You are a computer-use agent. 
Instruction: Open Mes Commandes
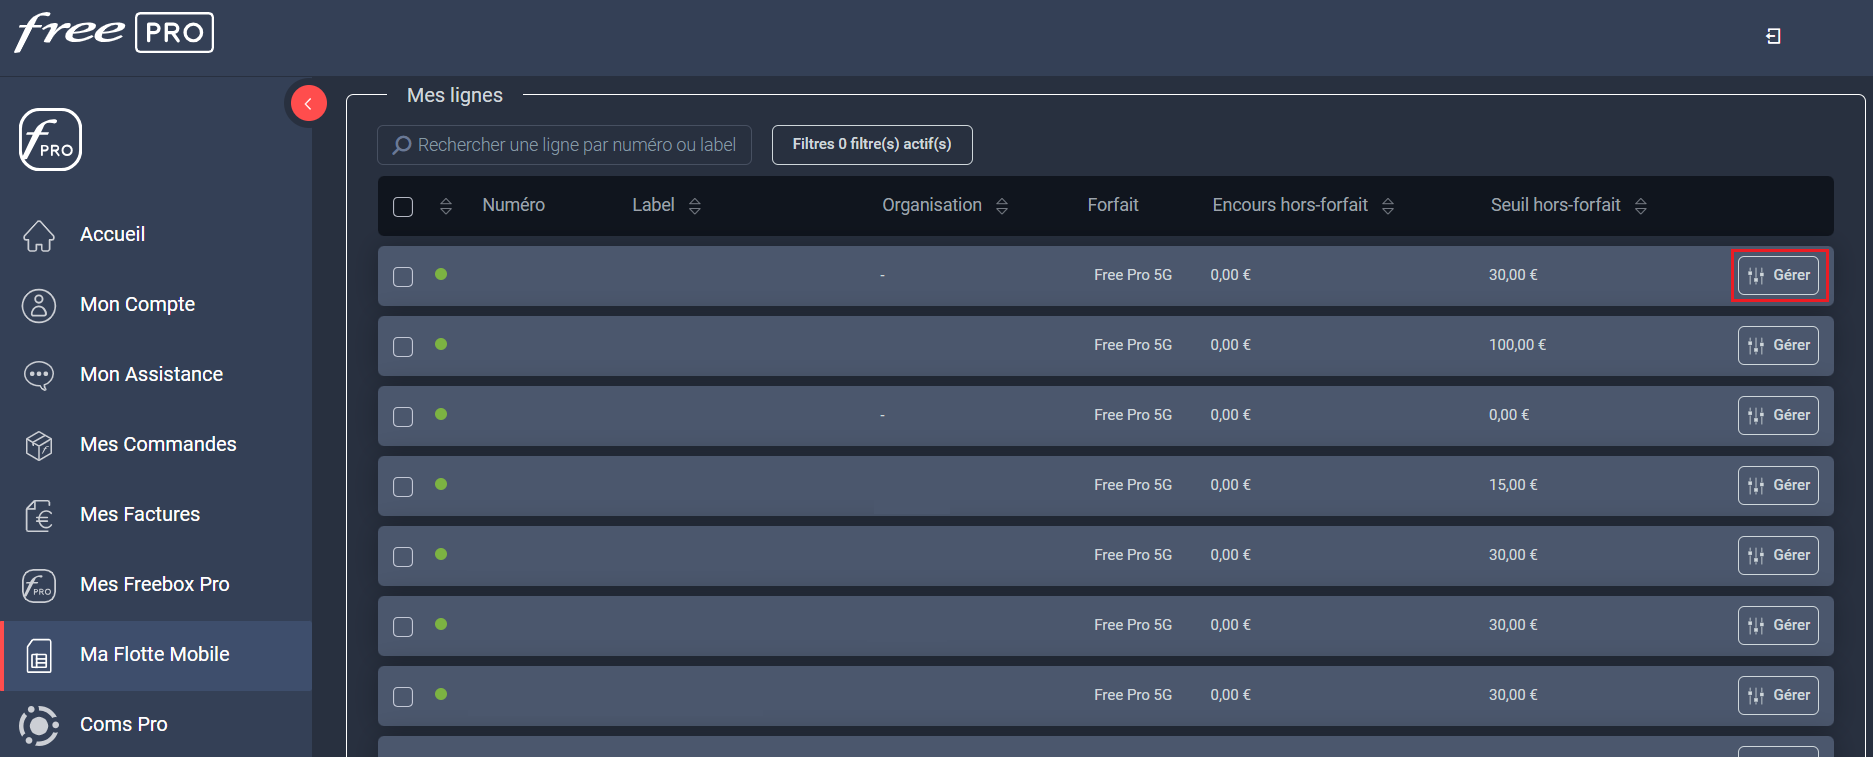(x=158, y=444)
